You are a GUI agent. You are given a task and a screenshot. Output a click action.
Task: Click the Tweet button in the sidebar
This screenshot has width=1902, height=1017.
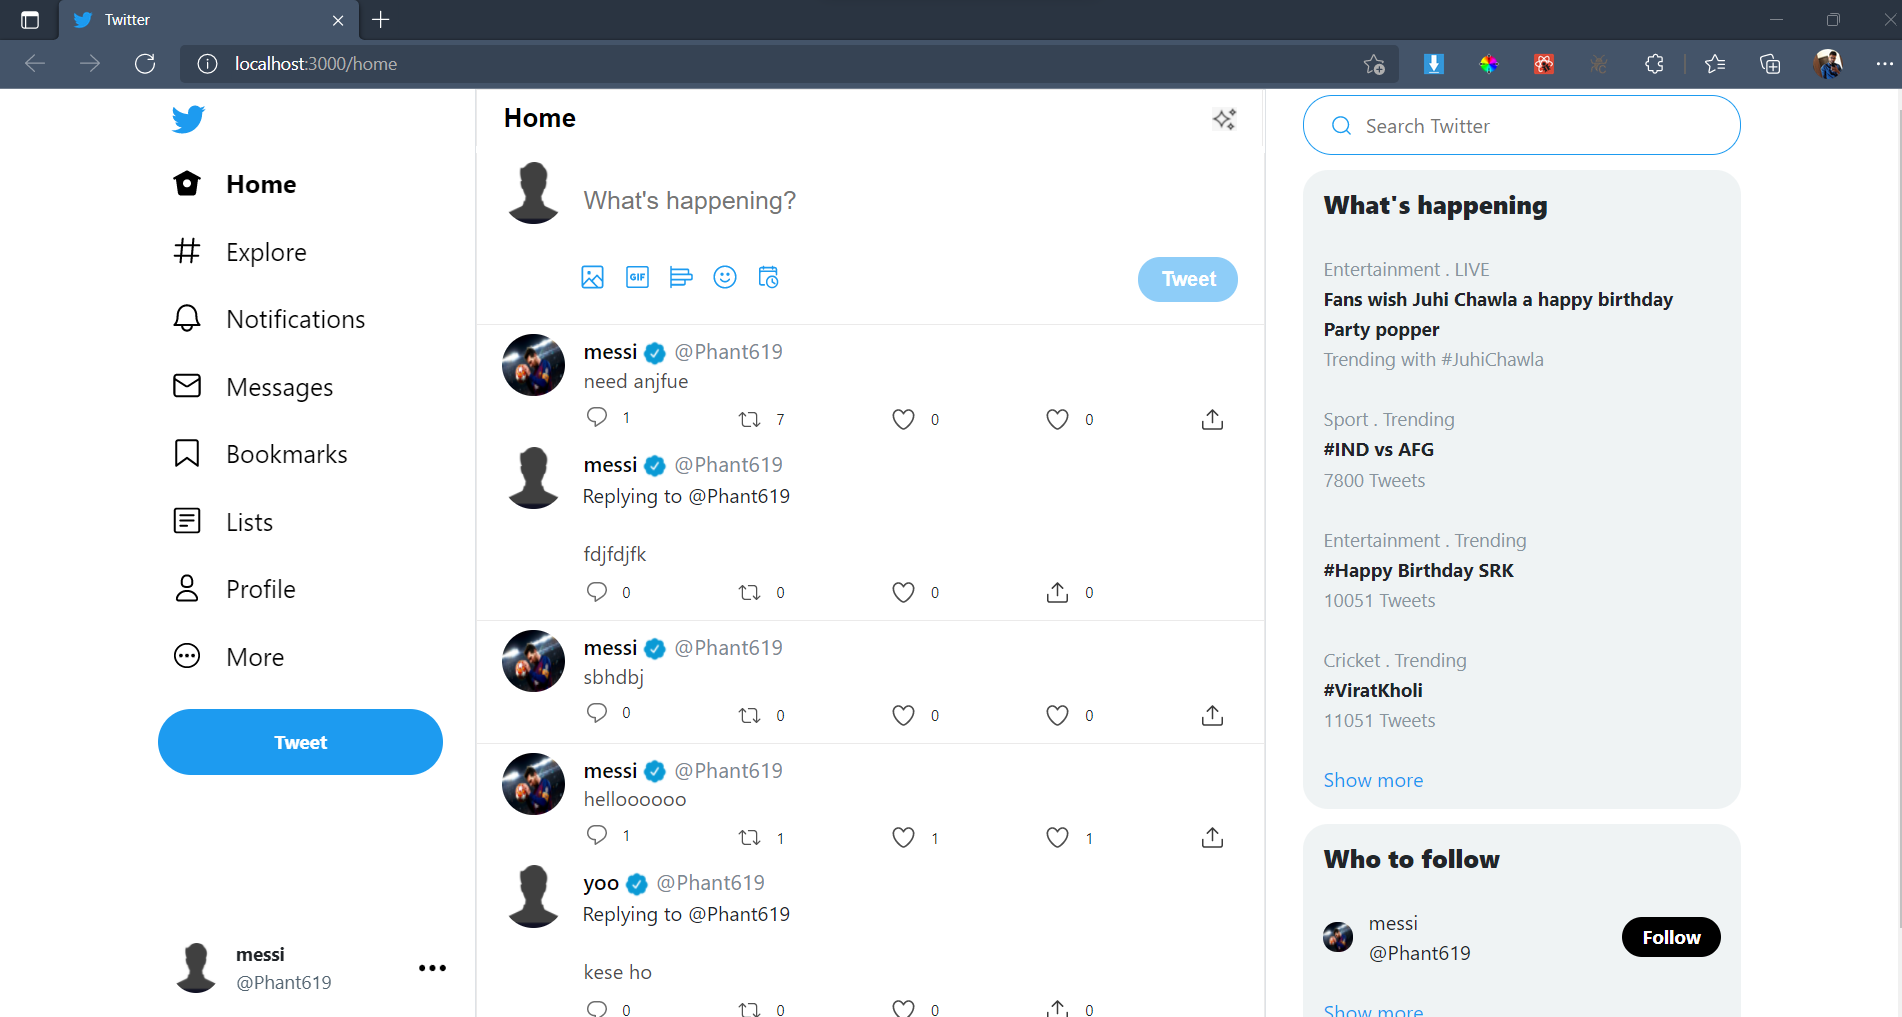point(300,741)
